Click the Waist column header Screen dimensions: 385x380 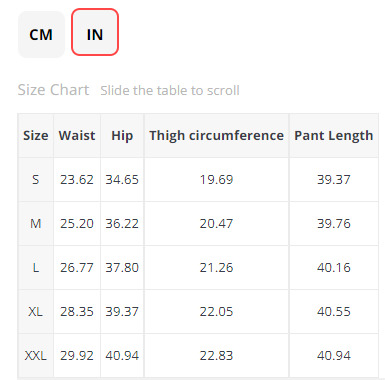[x=77, y=135]
